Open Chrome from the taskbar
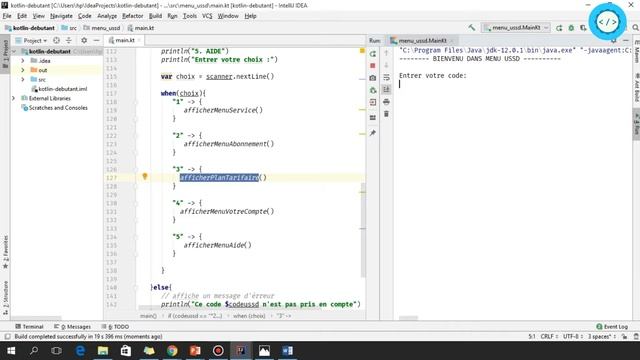The image size is (640, 360). coord(172,351)
